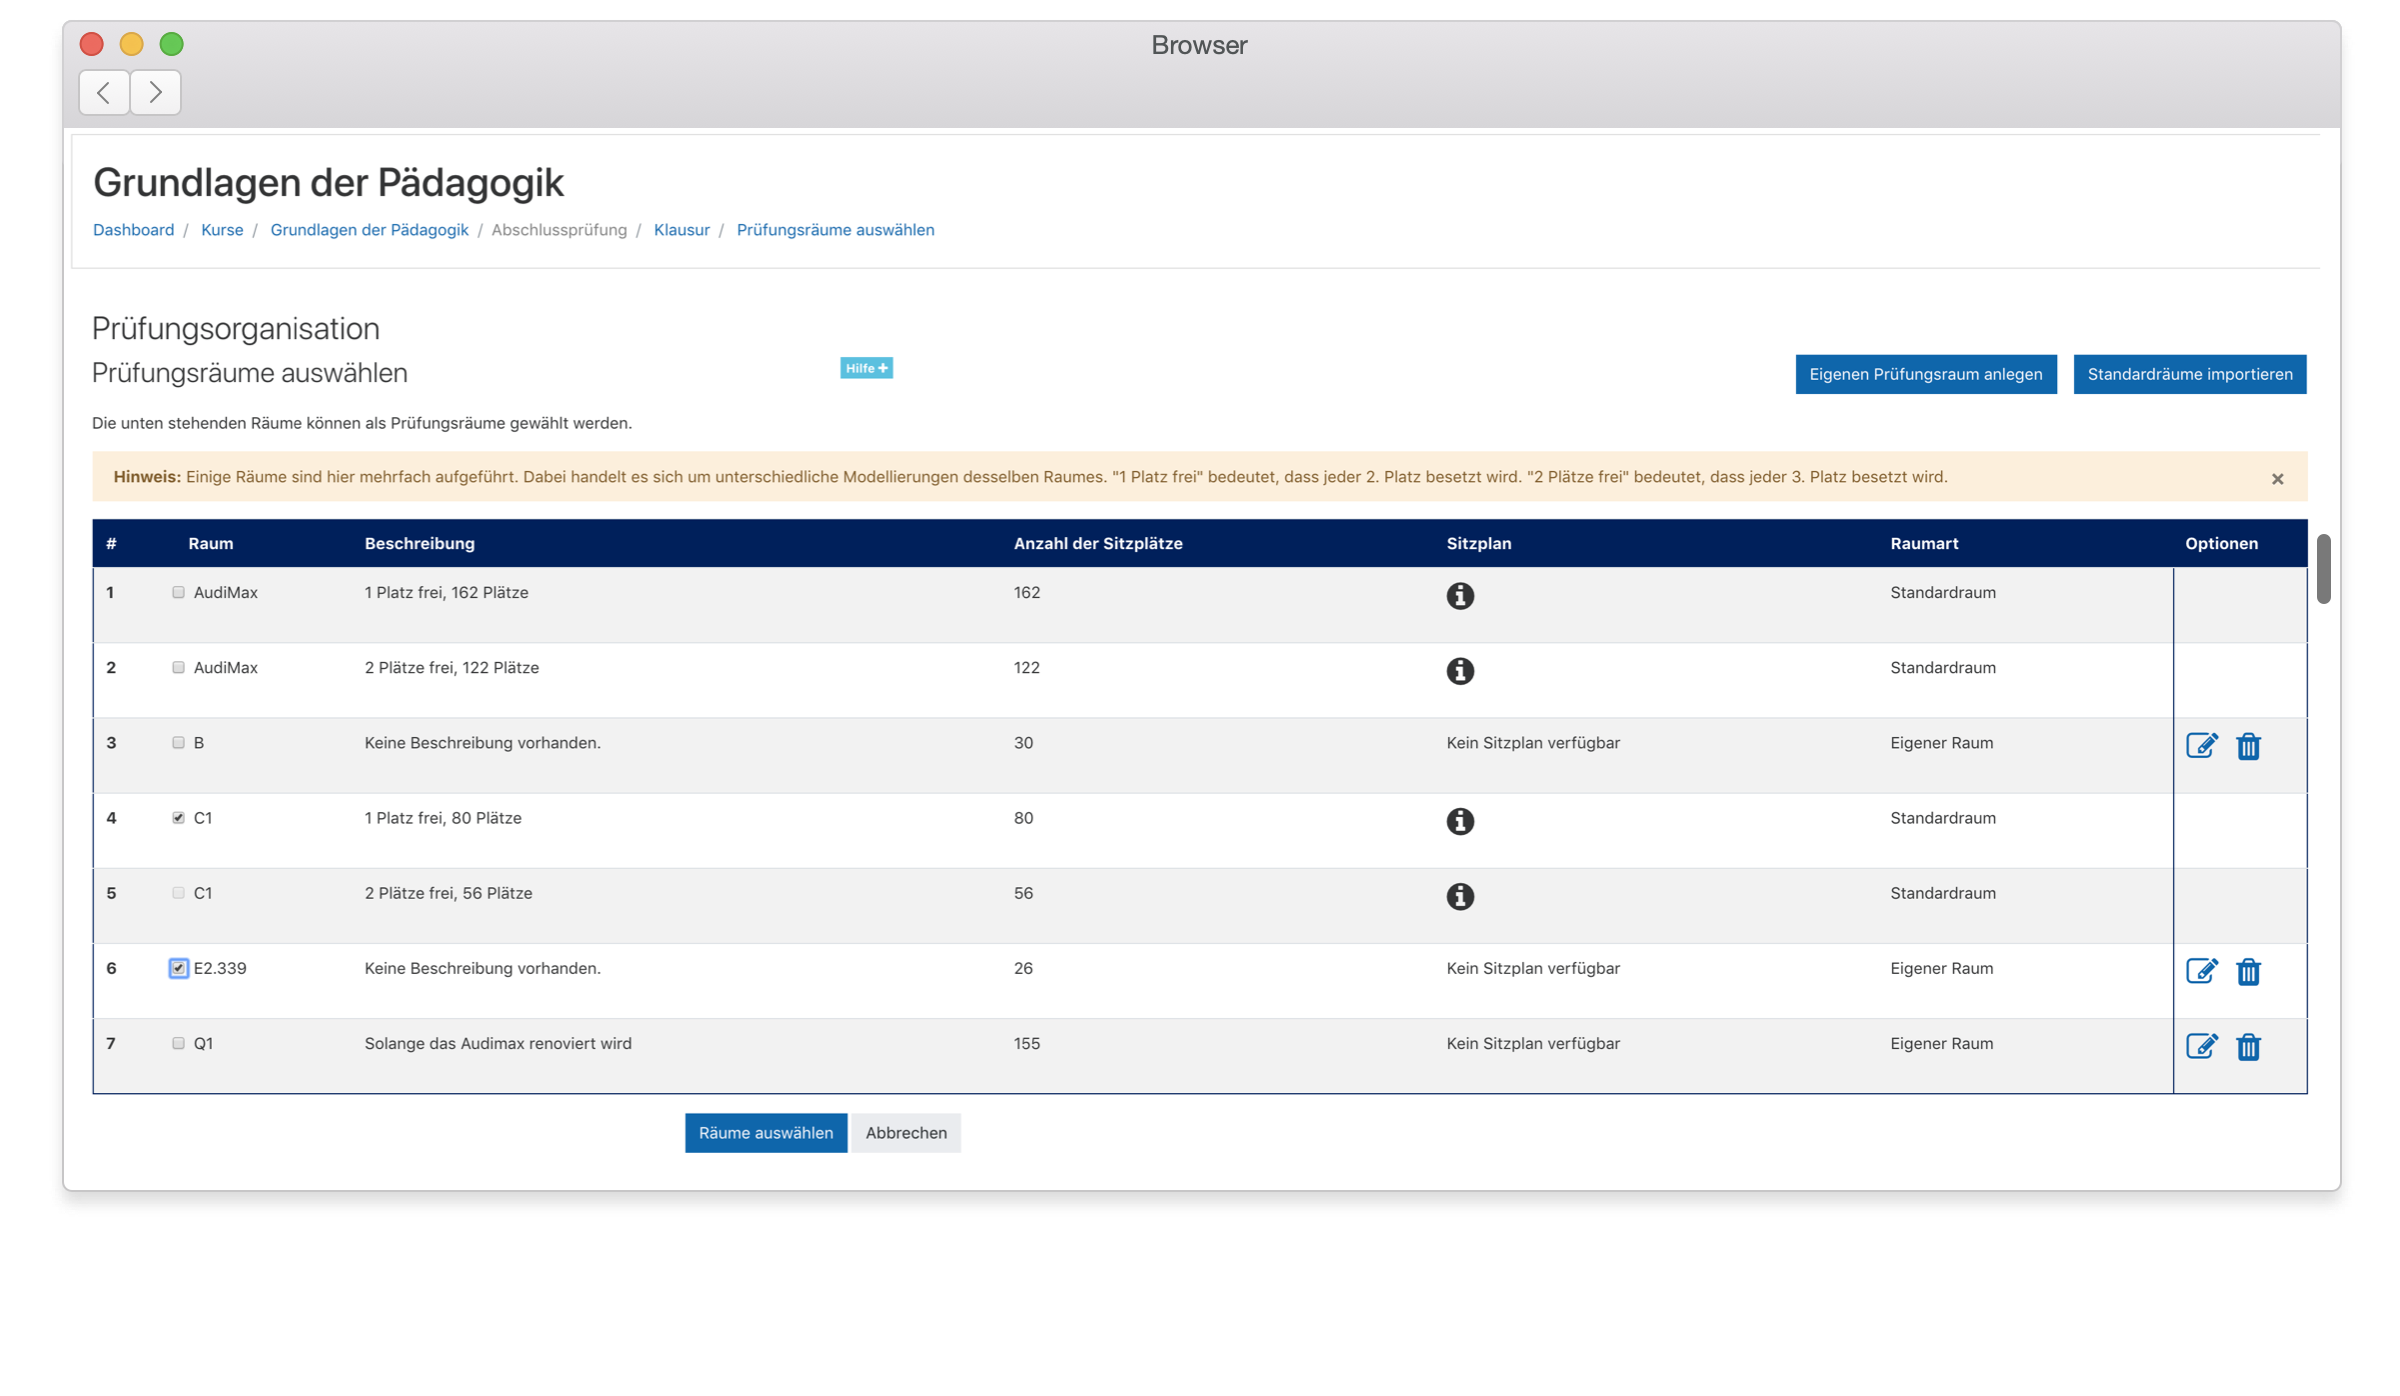Edit the Q1 room entry
This screenshot has width=2400, height=1396.
coord(2200,1046)
